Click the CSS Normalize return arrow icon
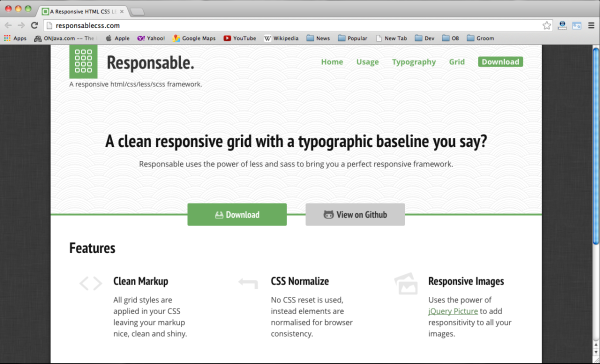Screen dimensions: 600x364 click(248, 284)
